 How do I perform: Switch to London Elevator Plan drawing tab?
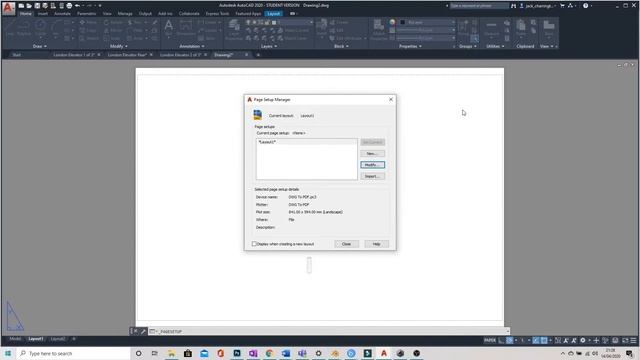point(127,55)
